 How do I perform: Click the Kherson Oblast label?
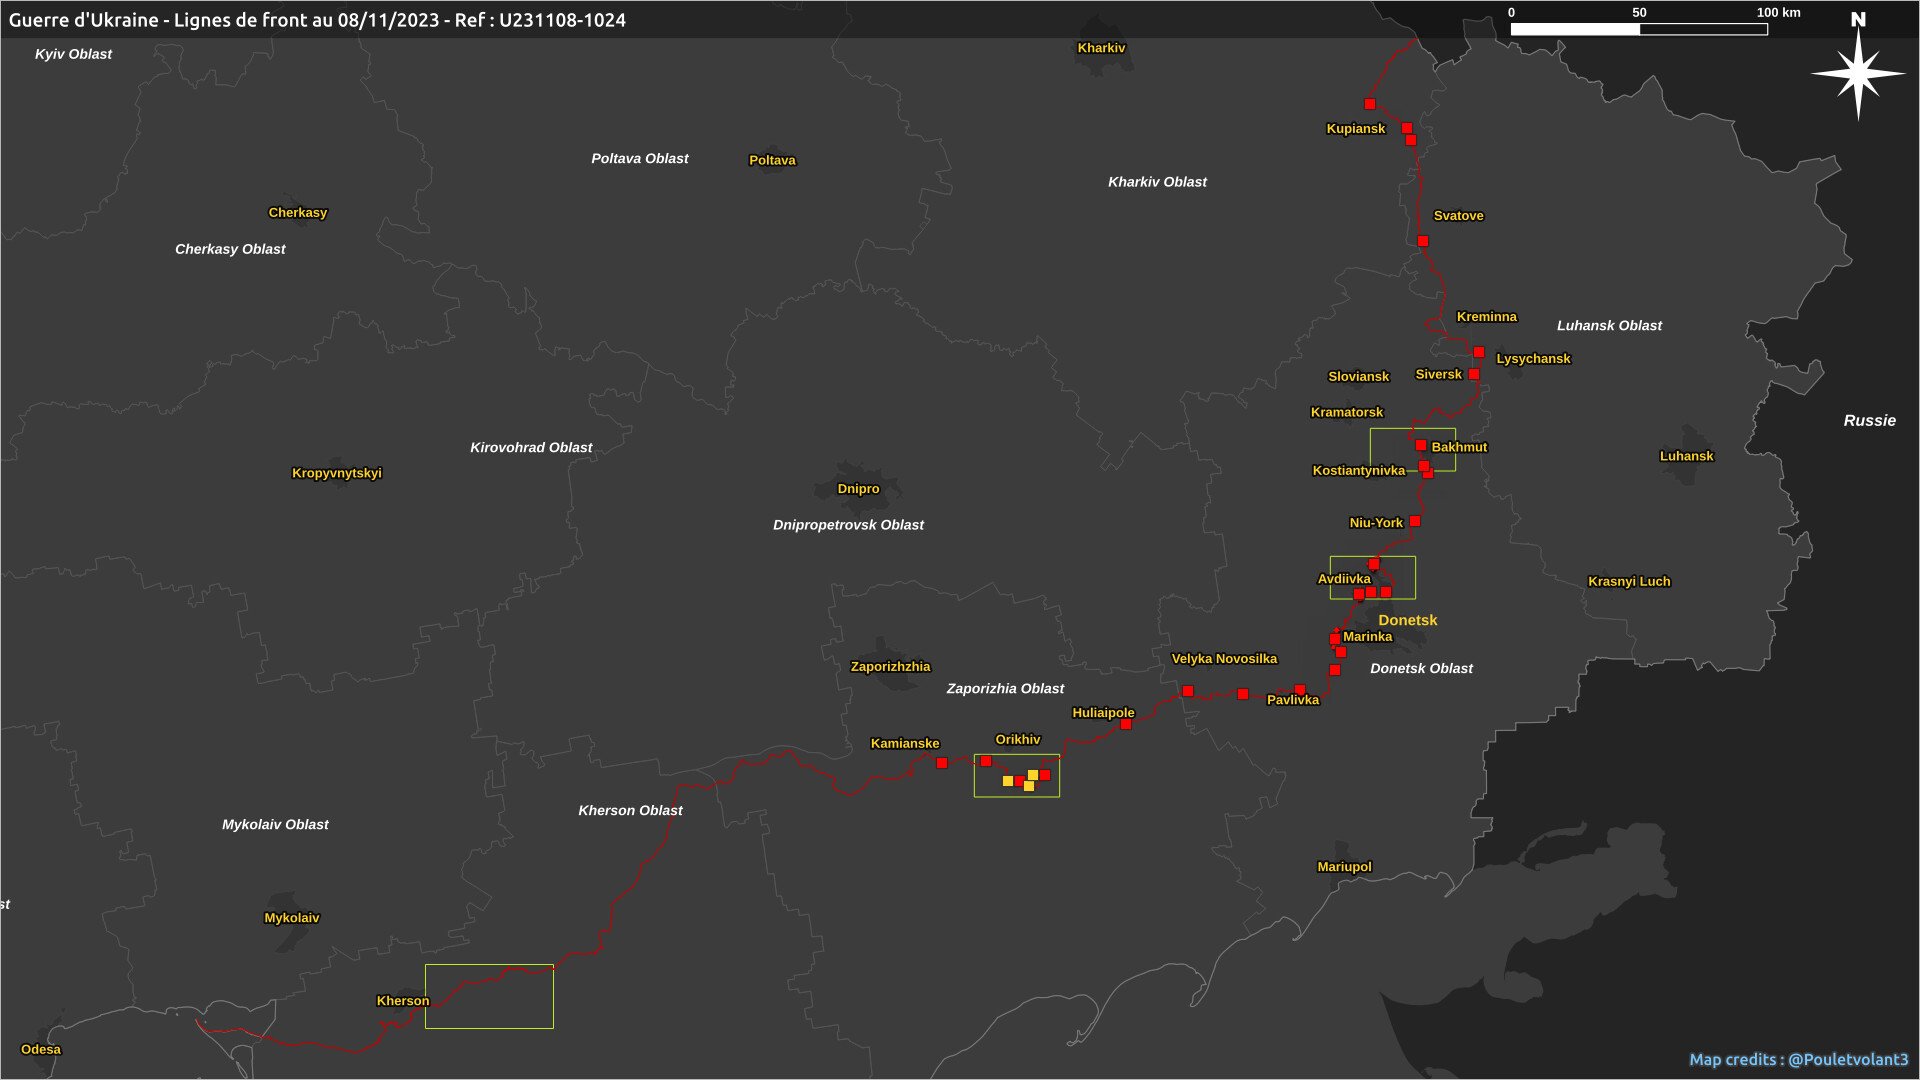click(630, 810)
